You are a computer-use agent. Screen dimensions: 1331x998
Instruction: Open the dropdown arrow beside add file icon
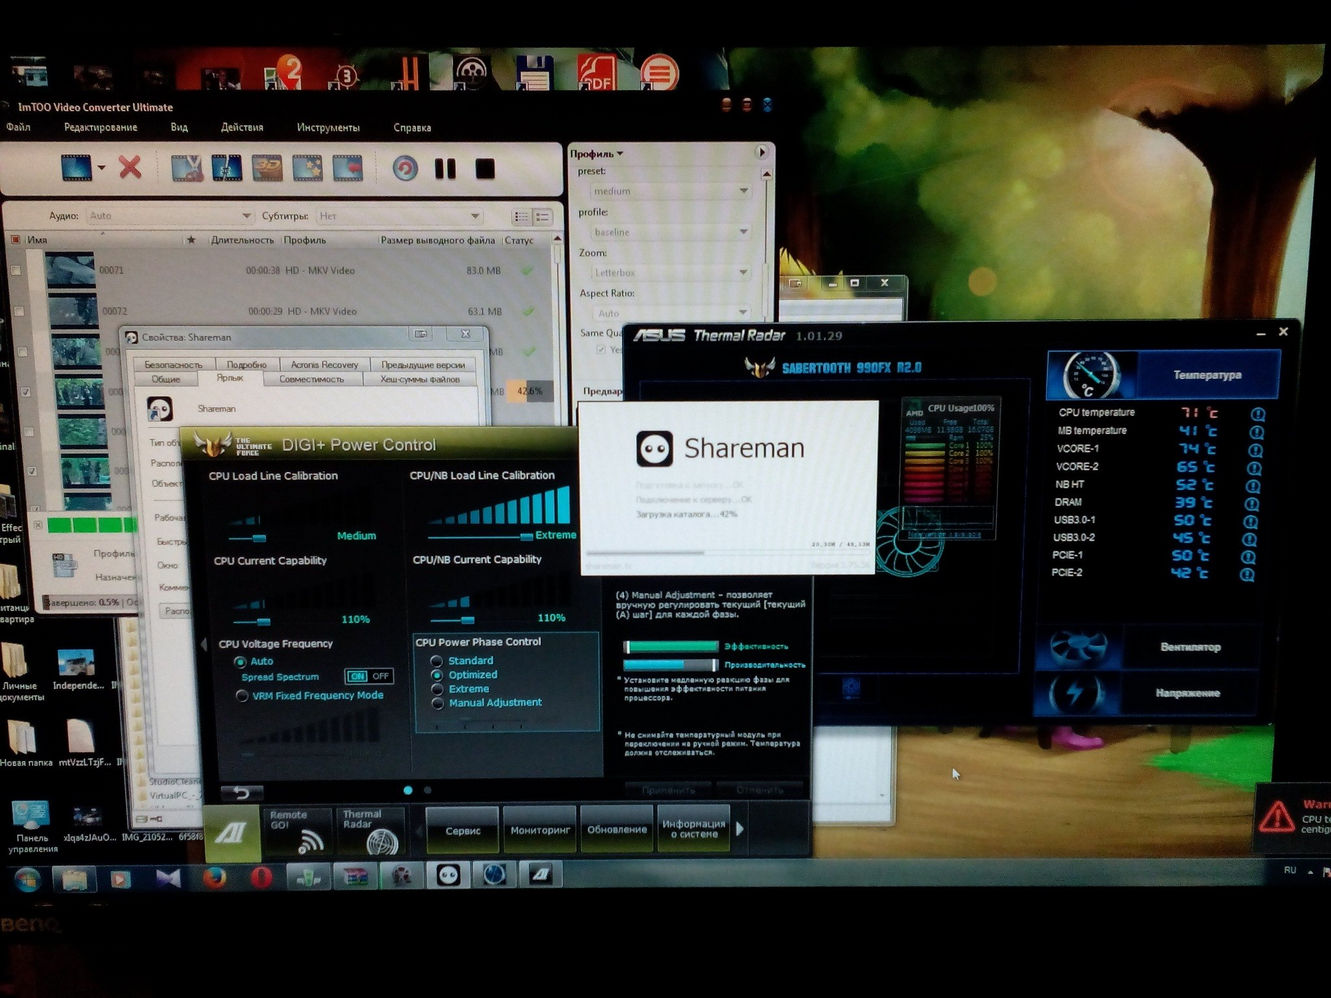pyautogui.click(x=101, y=168)
